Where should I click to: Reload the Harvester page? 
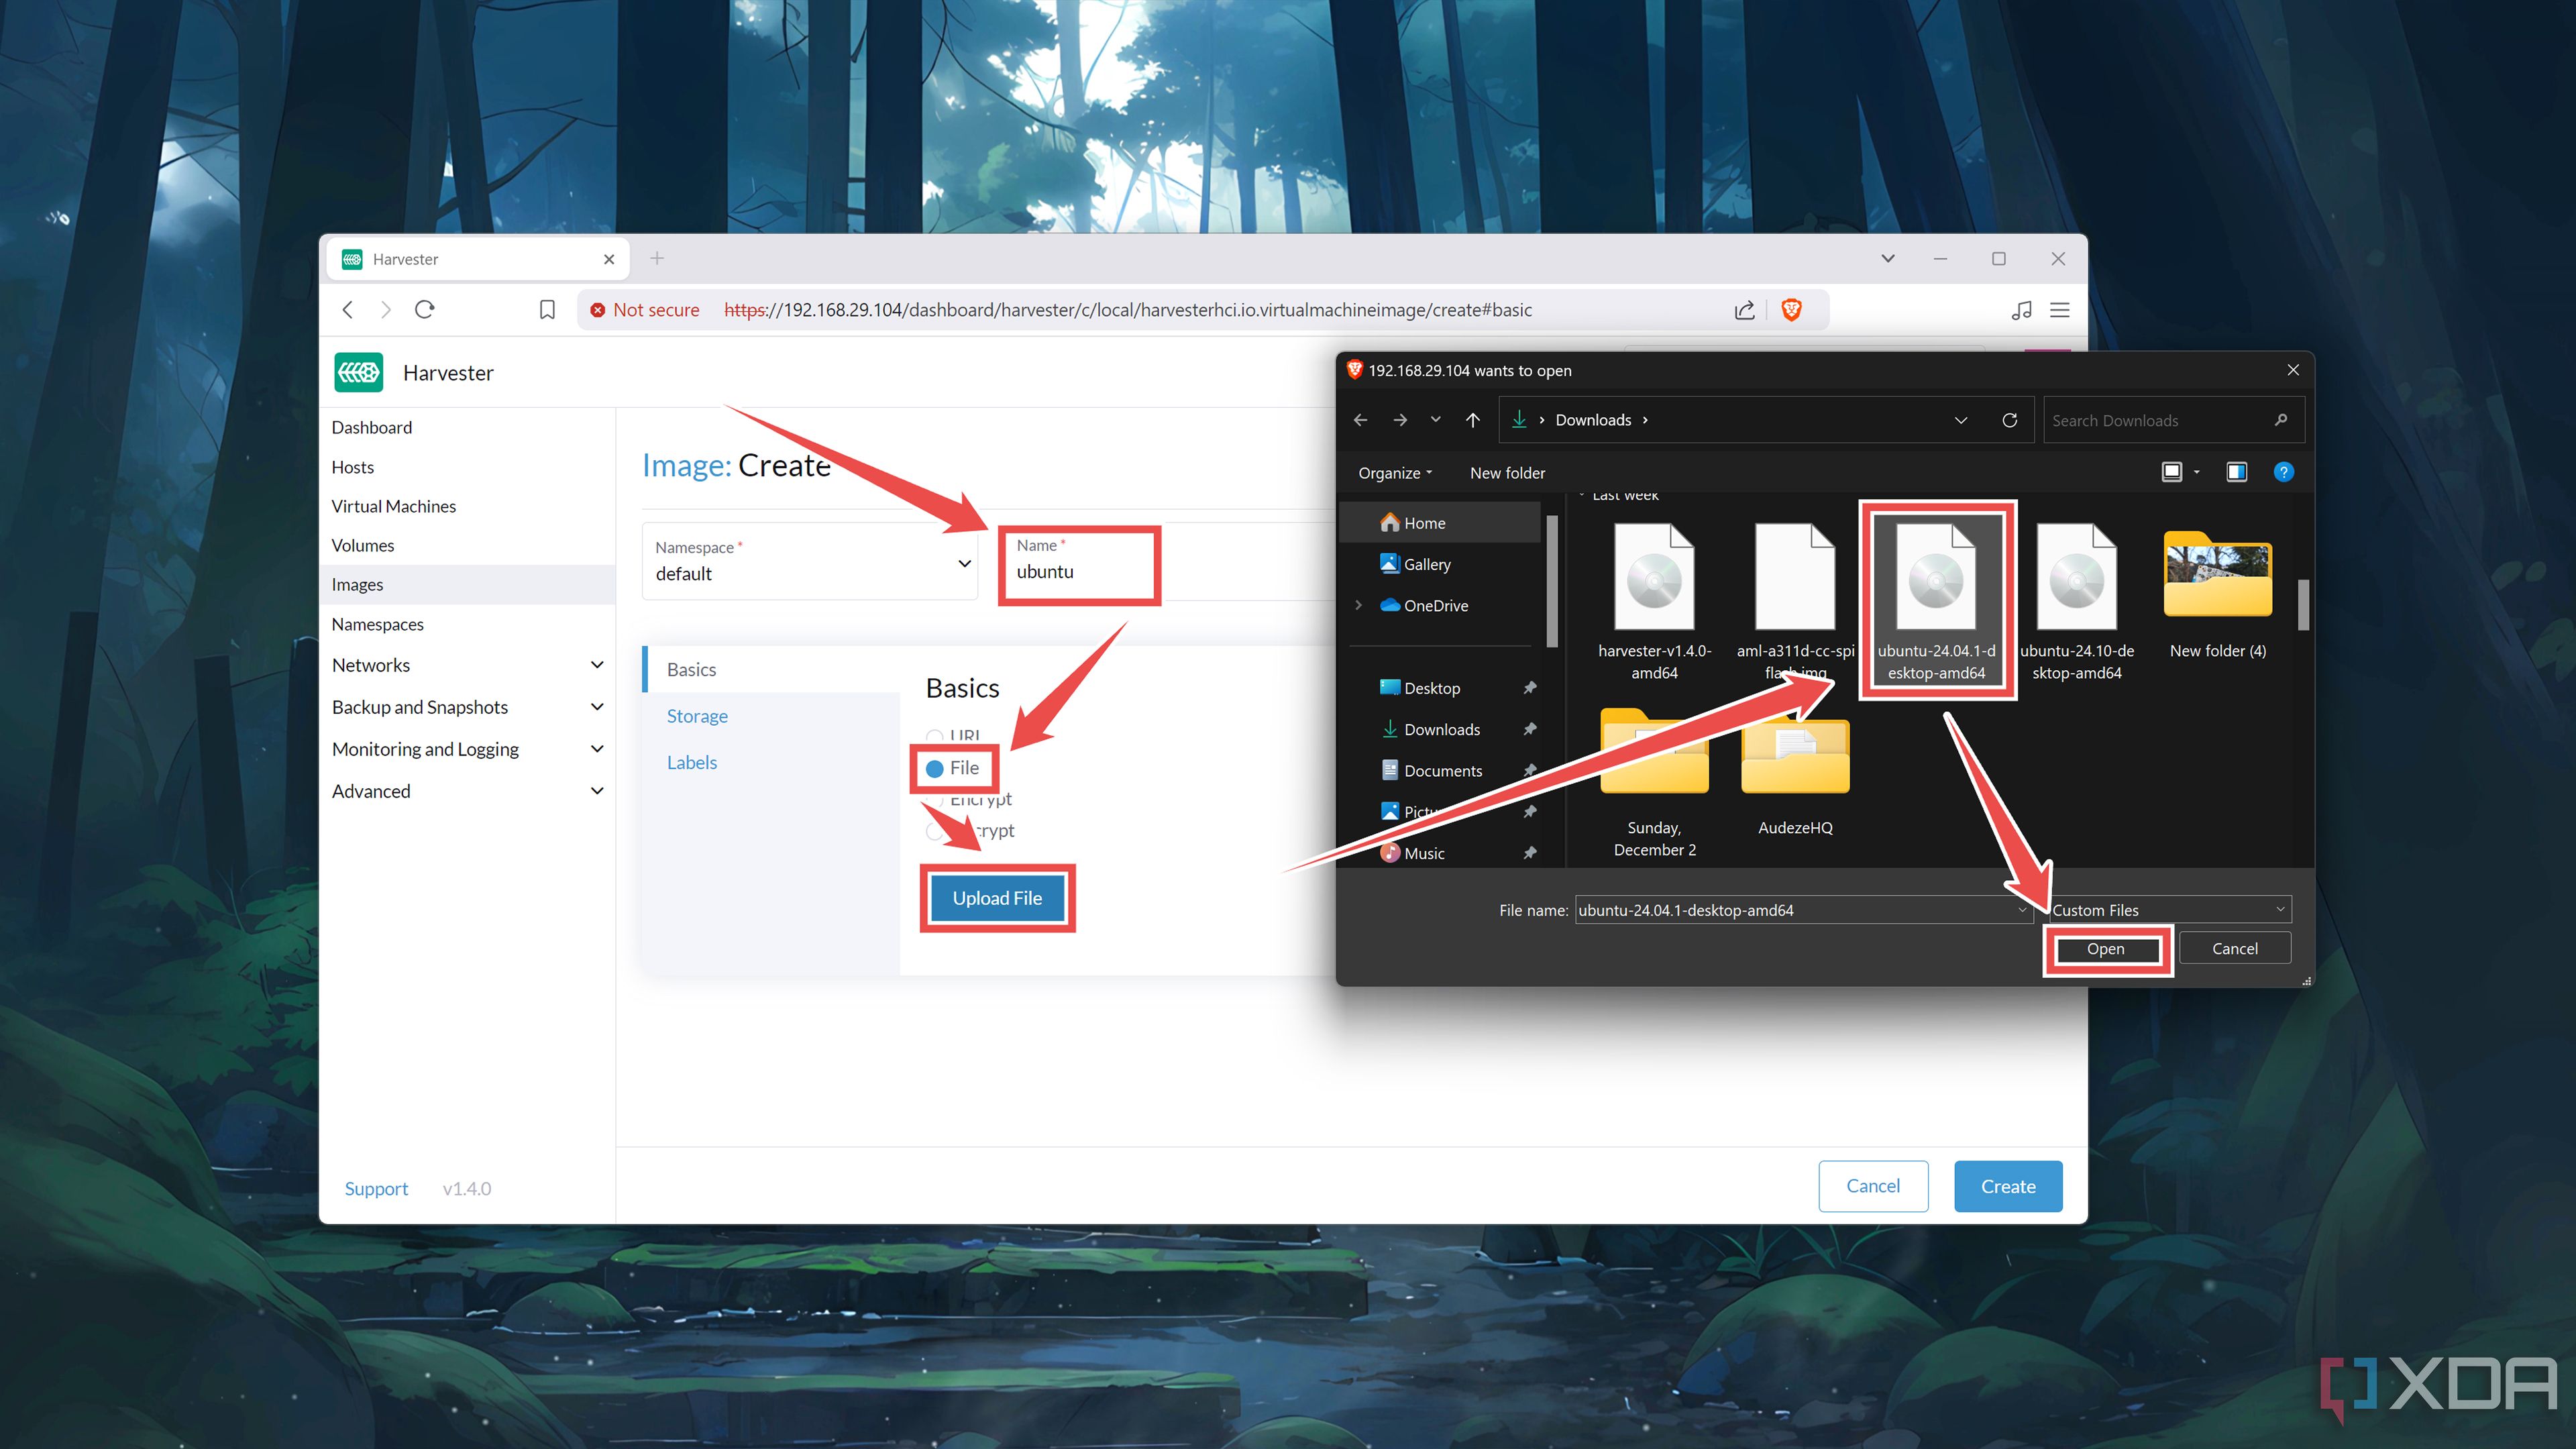coord(425,310)
